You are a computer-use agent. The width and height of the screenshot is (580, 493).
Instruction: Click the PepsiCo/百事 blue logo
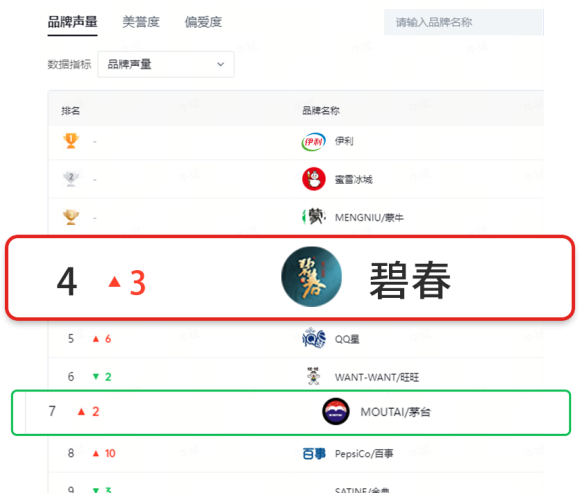(314, 453)
